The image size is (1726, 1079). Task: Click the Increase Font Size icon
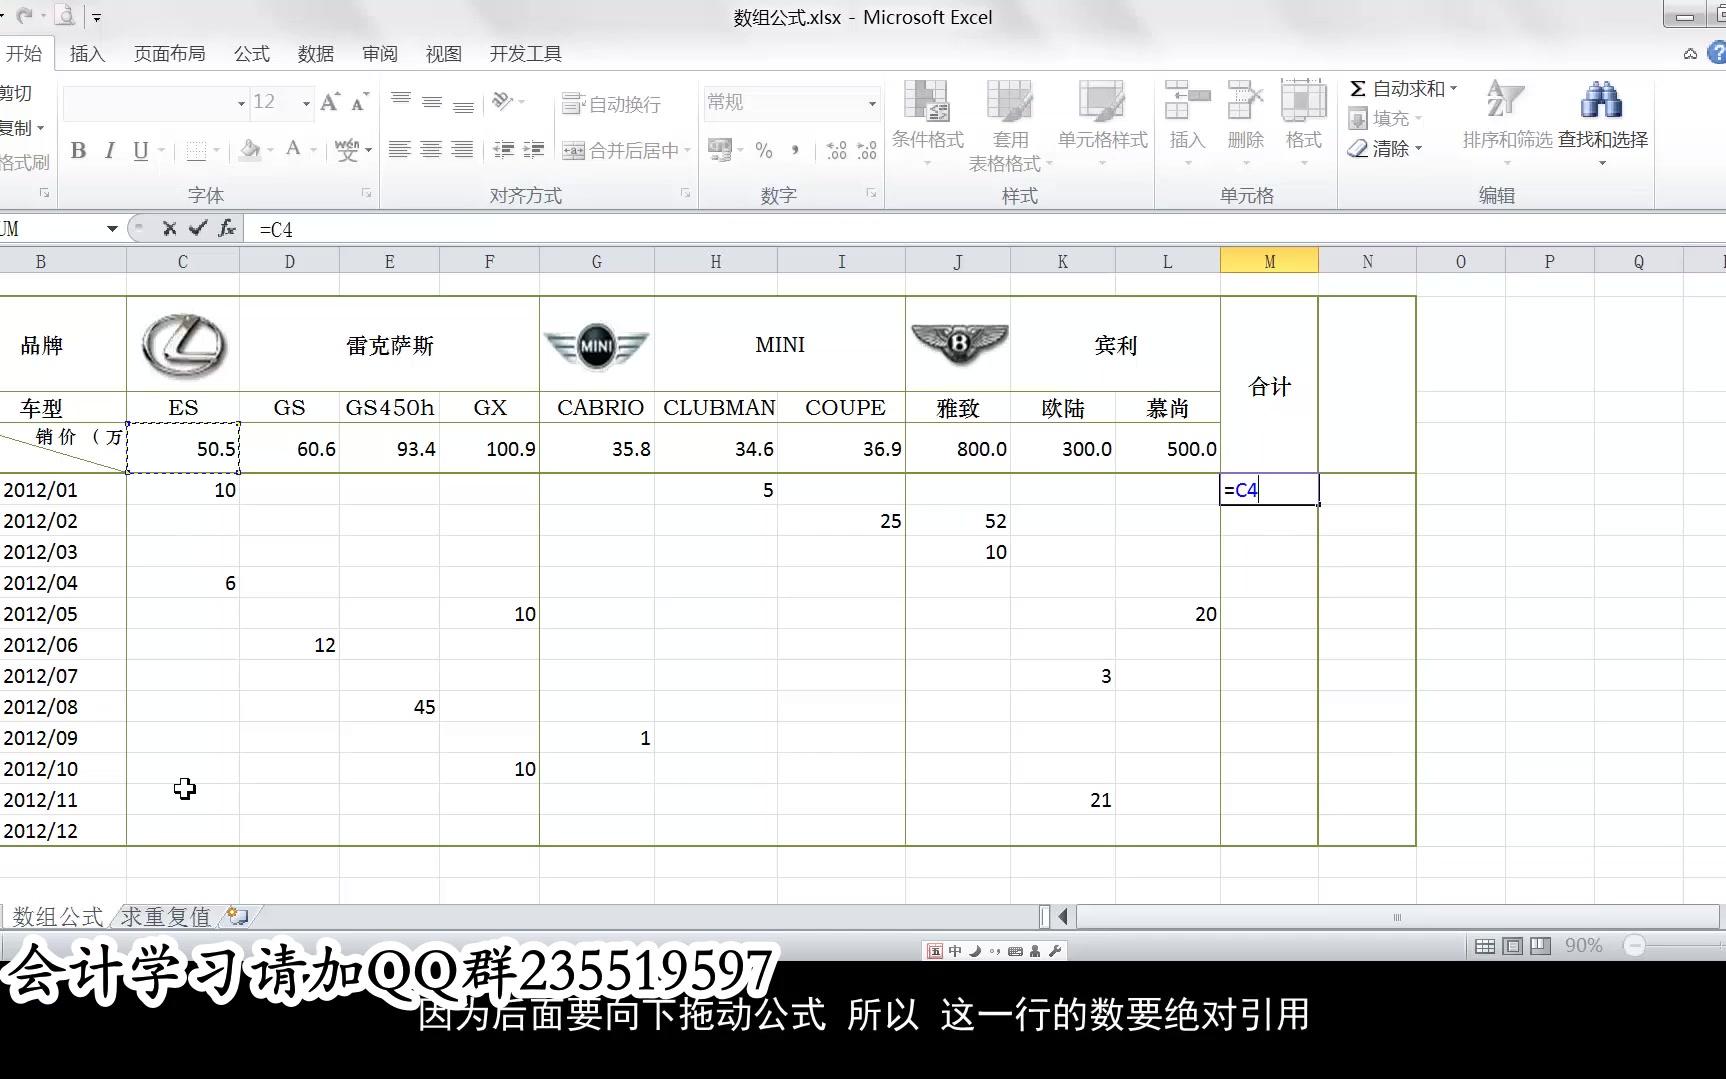(329, 102)
